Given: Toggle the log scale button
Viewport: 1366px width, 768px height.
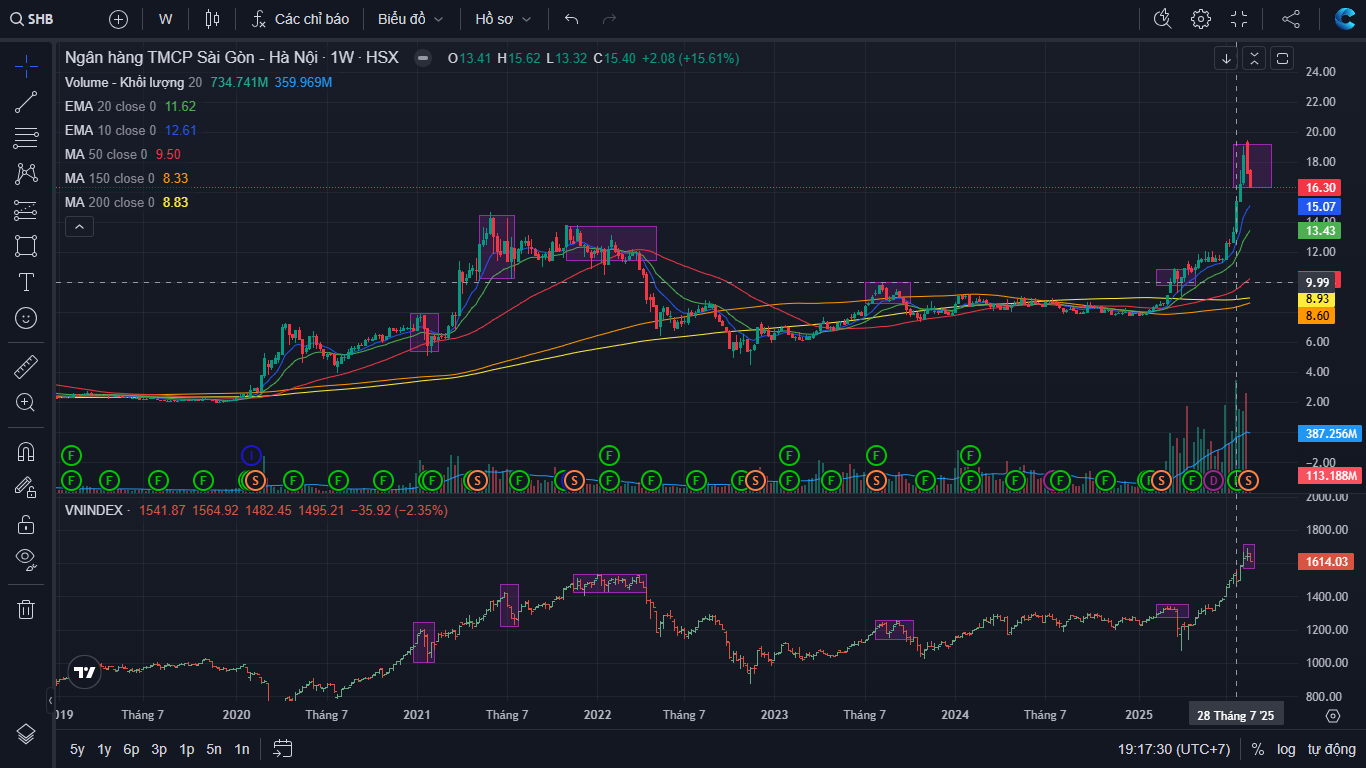Looking at the screenshot, I should 1286,749.
